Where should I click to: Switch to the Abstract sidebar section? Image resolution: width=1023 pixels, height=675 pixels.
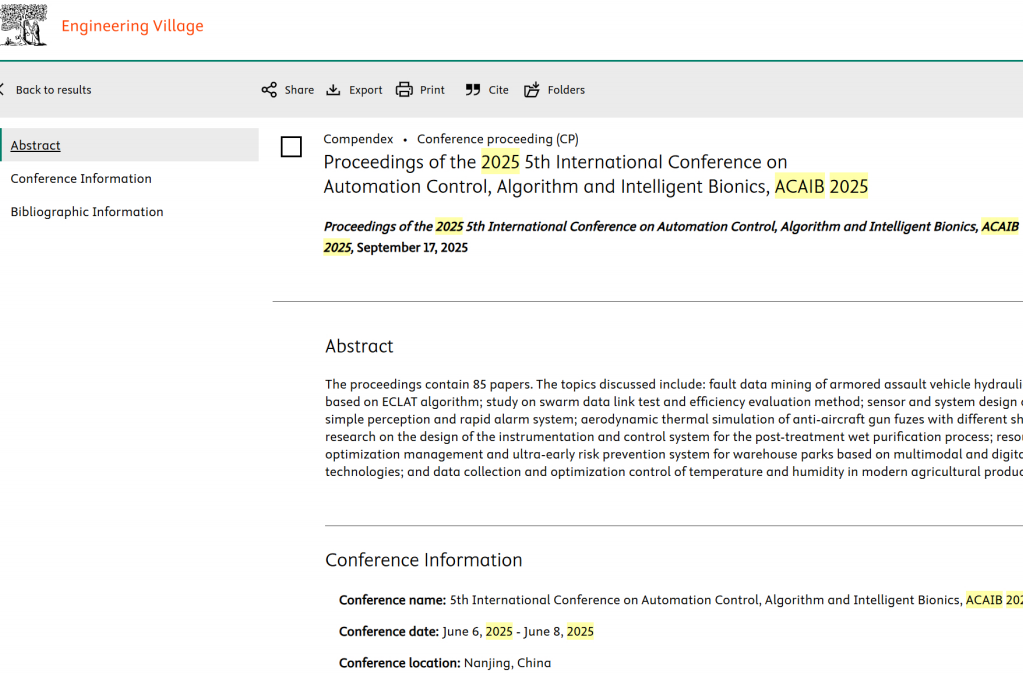[x=36, y=145]
